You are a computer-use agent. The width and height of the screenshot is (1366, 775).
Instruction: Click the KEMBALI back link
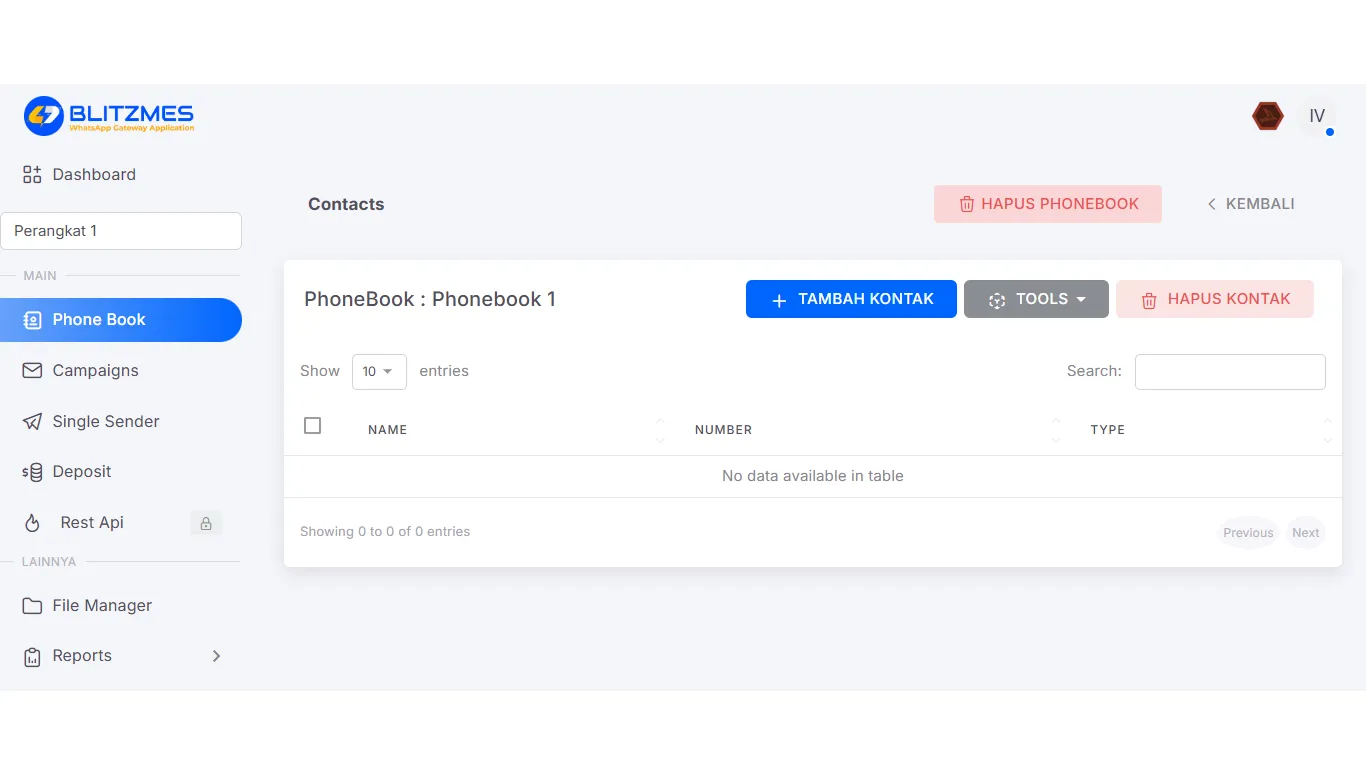coord(1250,204)
